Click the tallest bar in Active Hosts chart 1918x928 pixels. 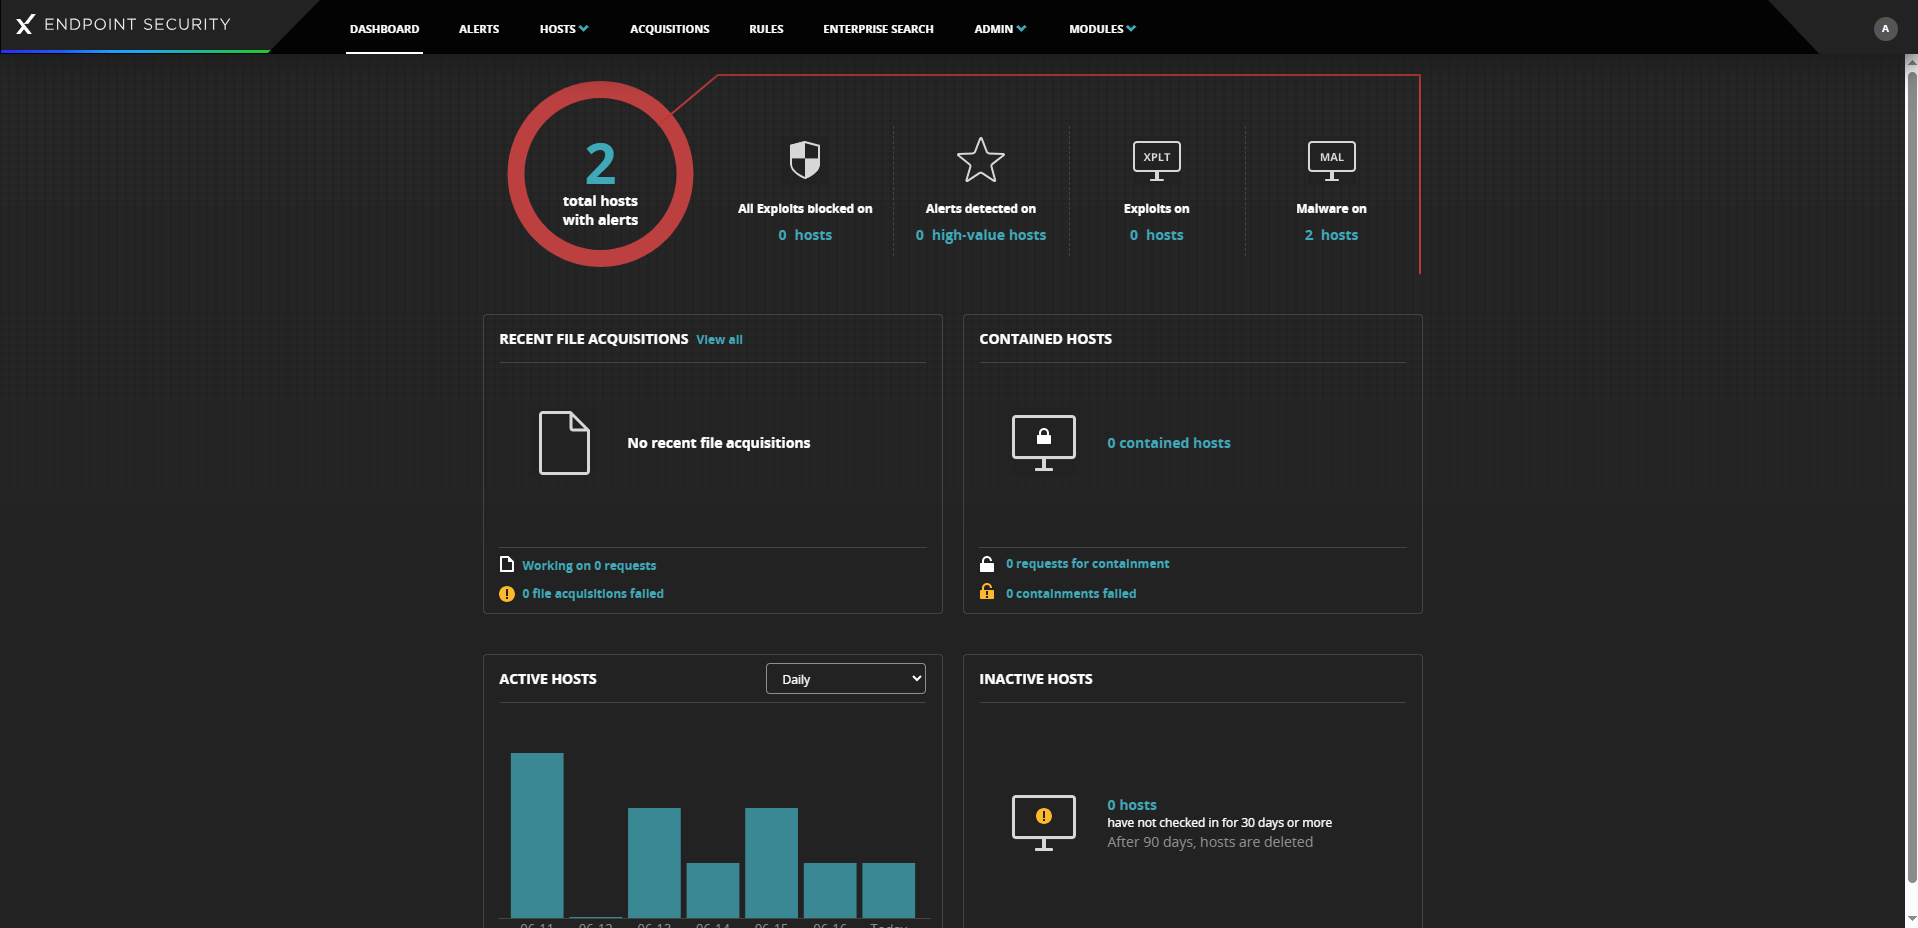click(537, 835)
